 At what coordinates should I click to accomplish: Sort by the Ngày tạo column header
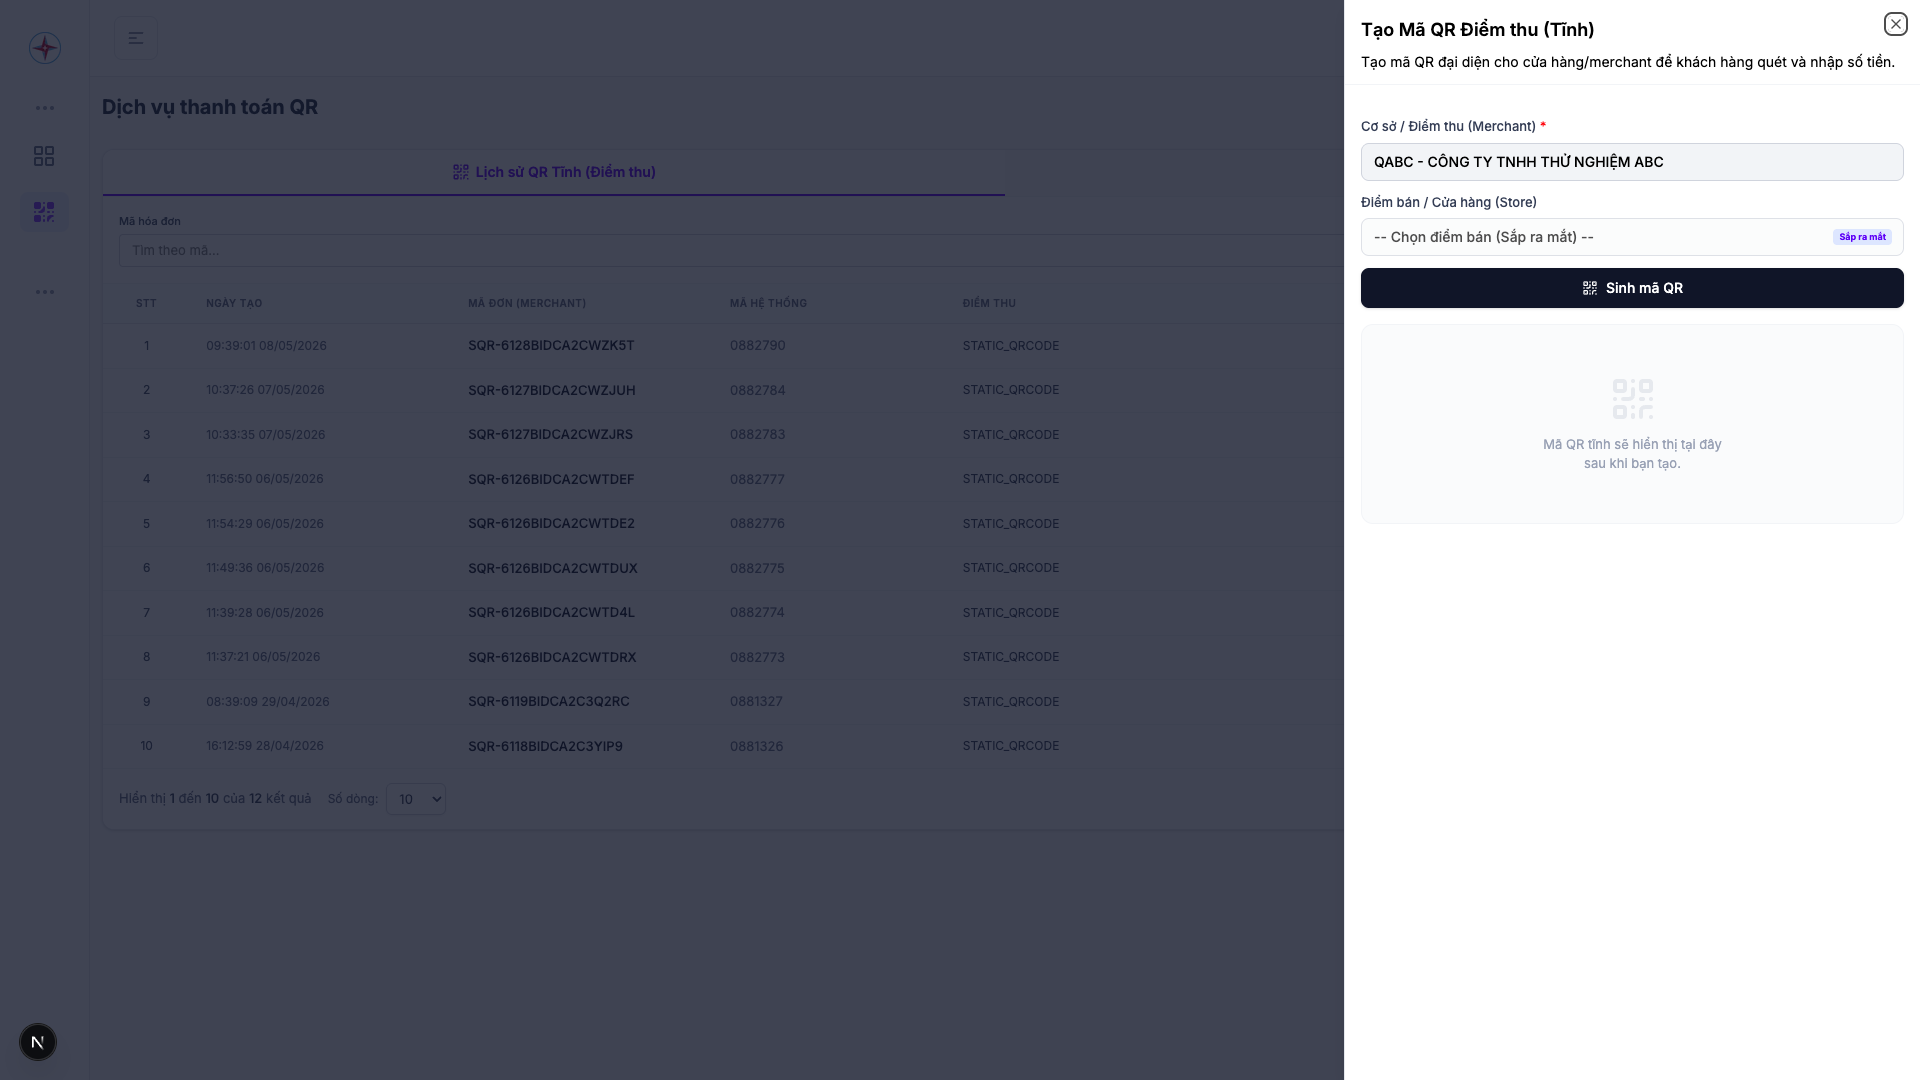(234, 303)
